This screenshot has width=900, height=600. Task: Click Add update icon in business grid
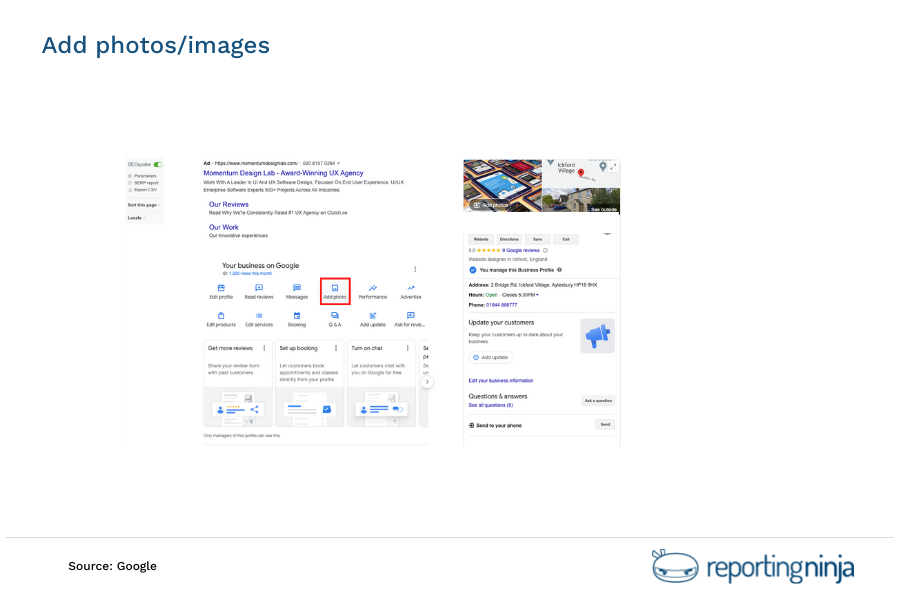click(x=373, y=319)
